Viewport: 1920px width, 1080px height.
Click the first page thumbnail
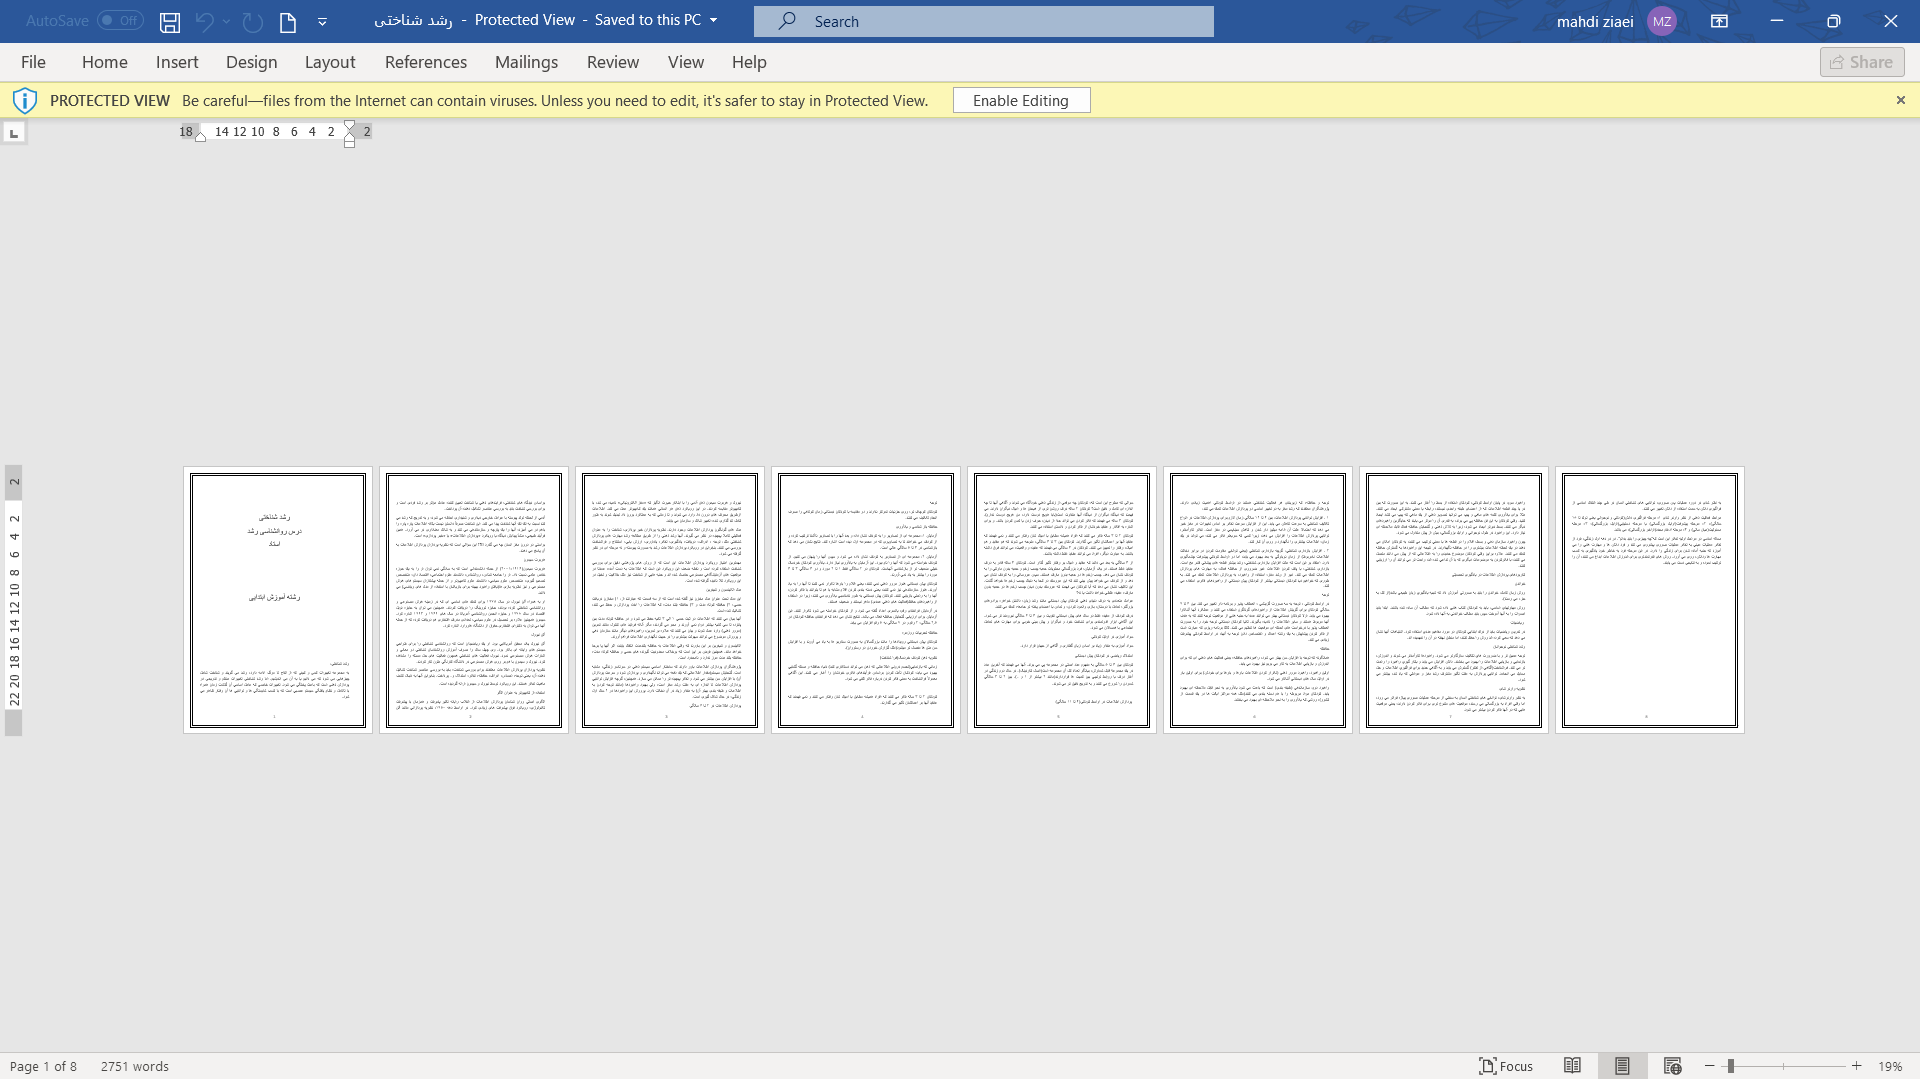pos(277,600)
